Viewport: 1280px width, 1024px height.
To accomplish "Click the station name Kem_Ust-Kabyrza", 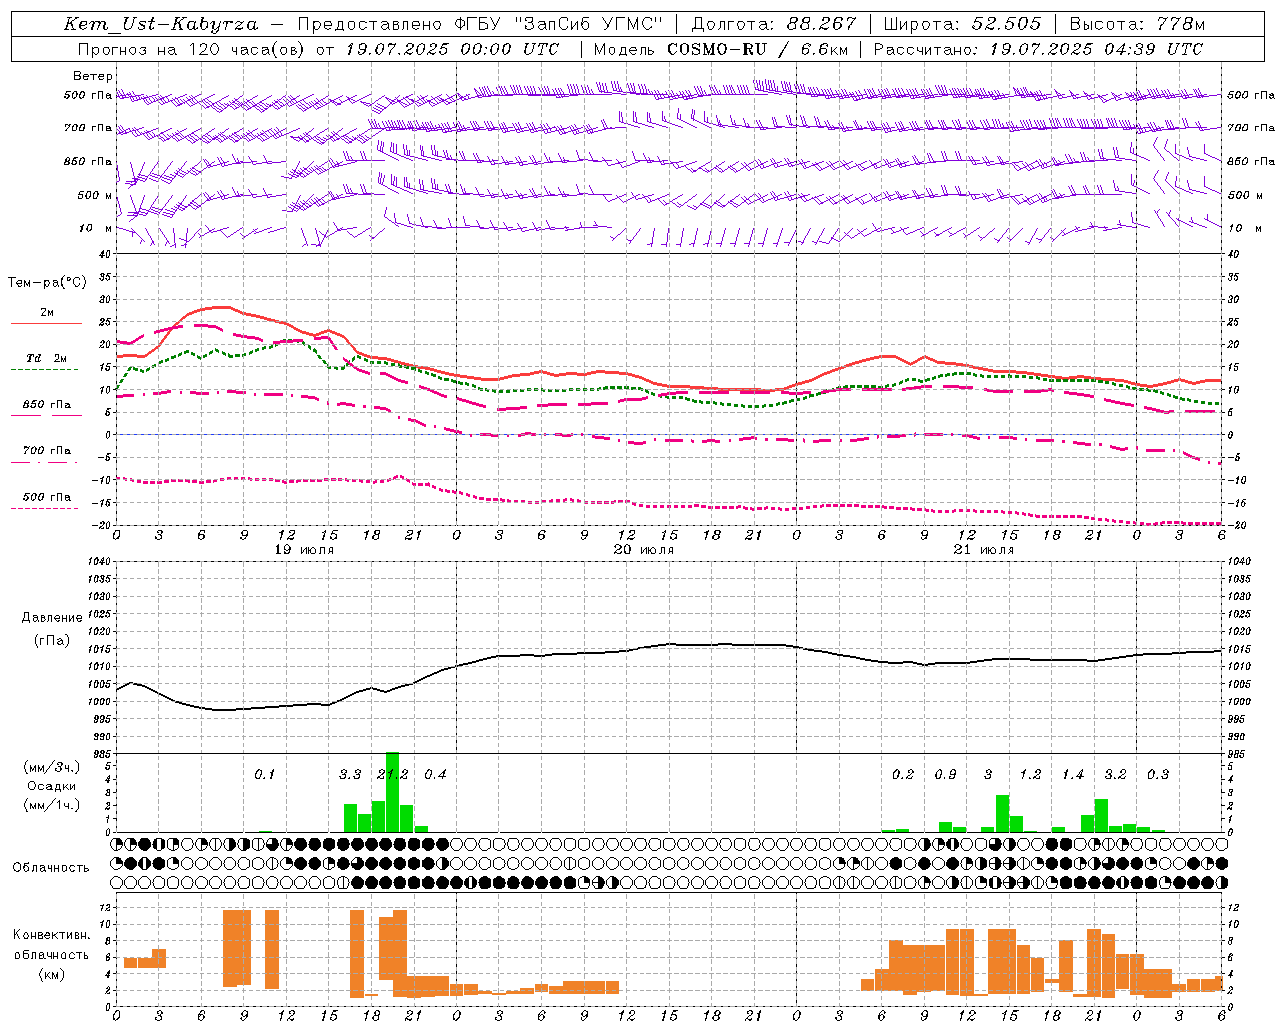I will click(x=161, y=24).
